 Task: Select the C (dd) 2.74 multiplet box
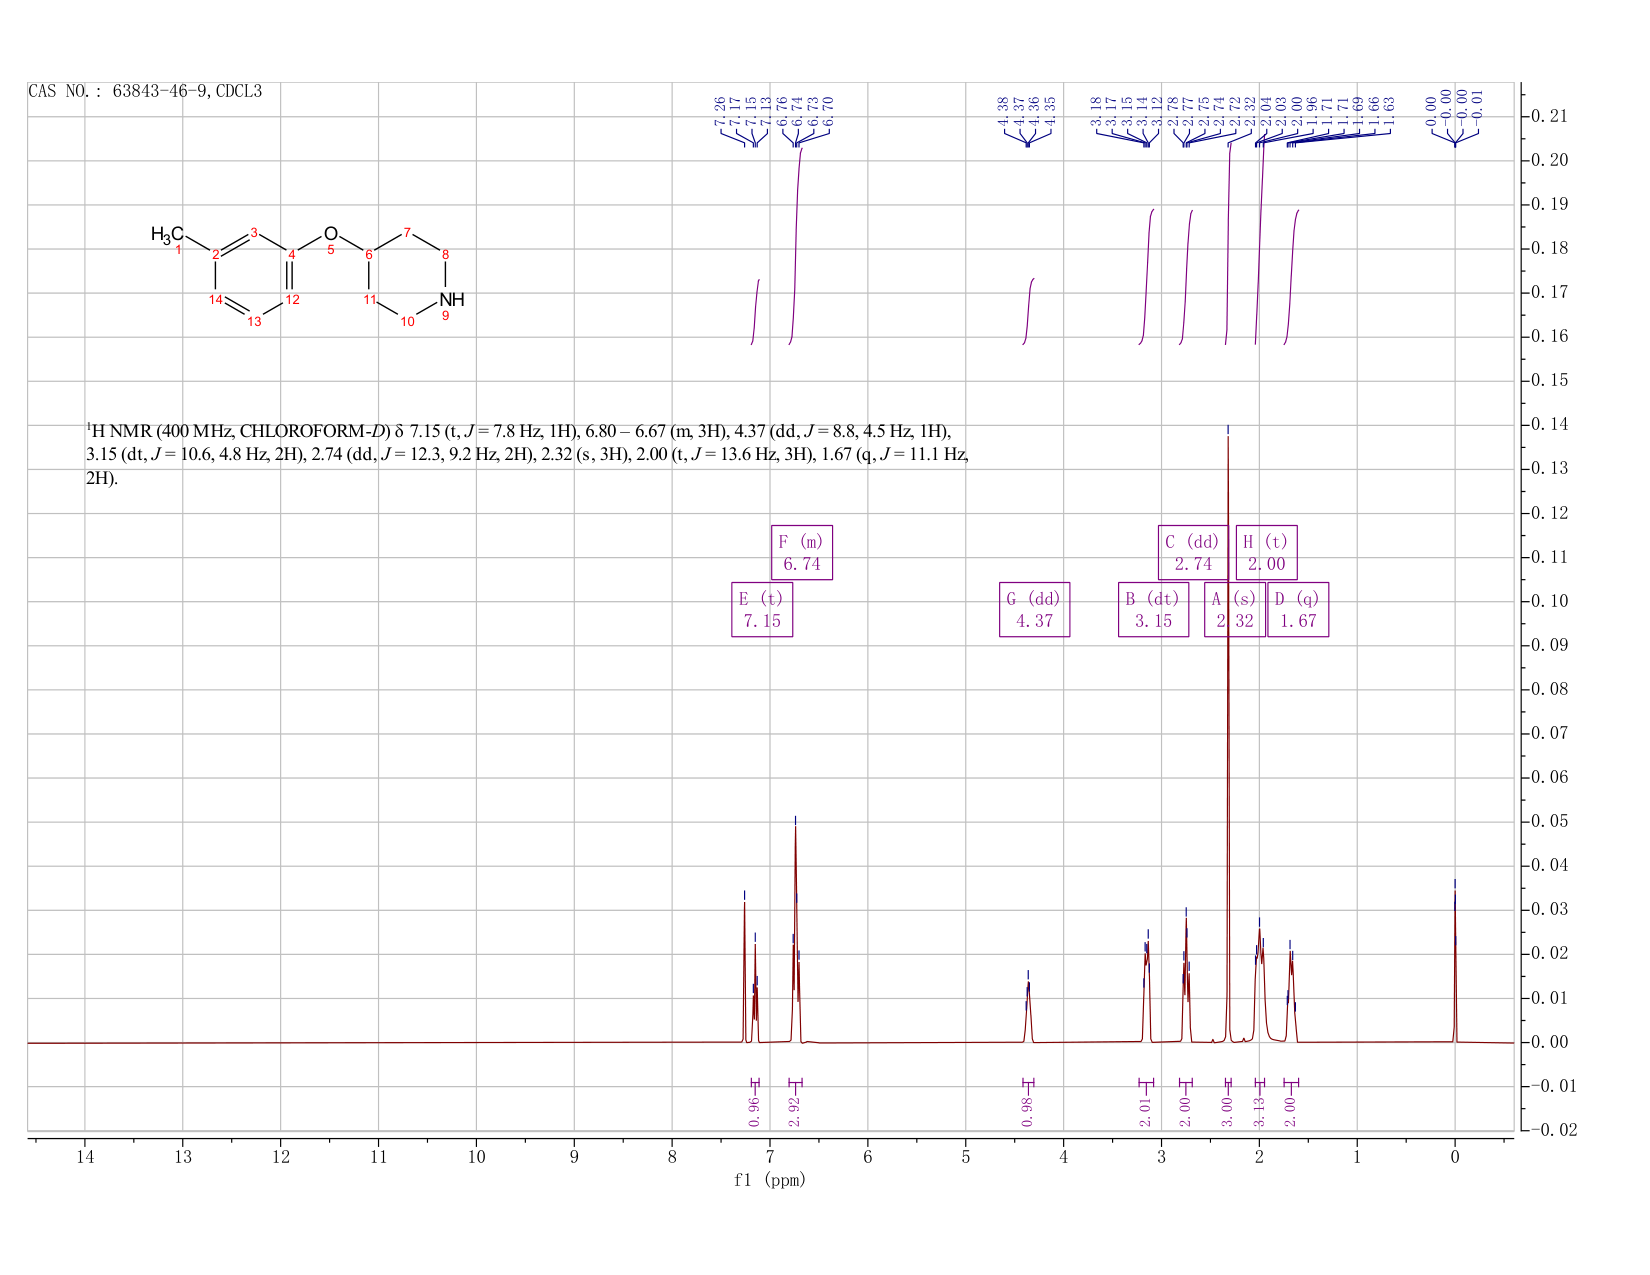point(1193,552)
